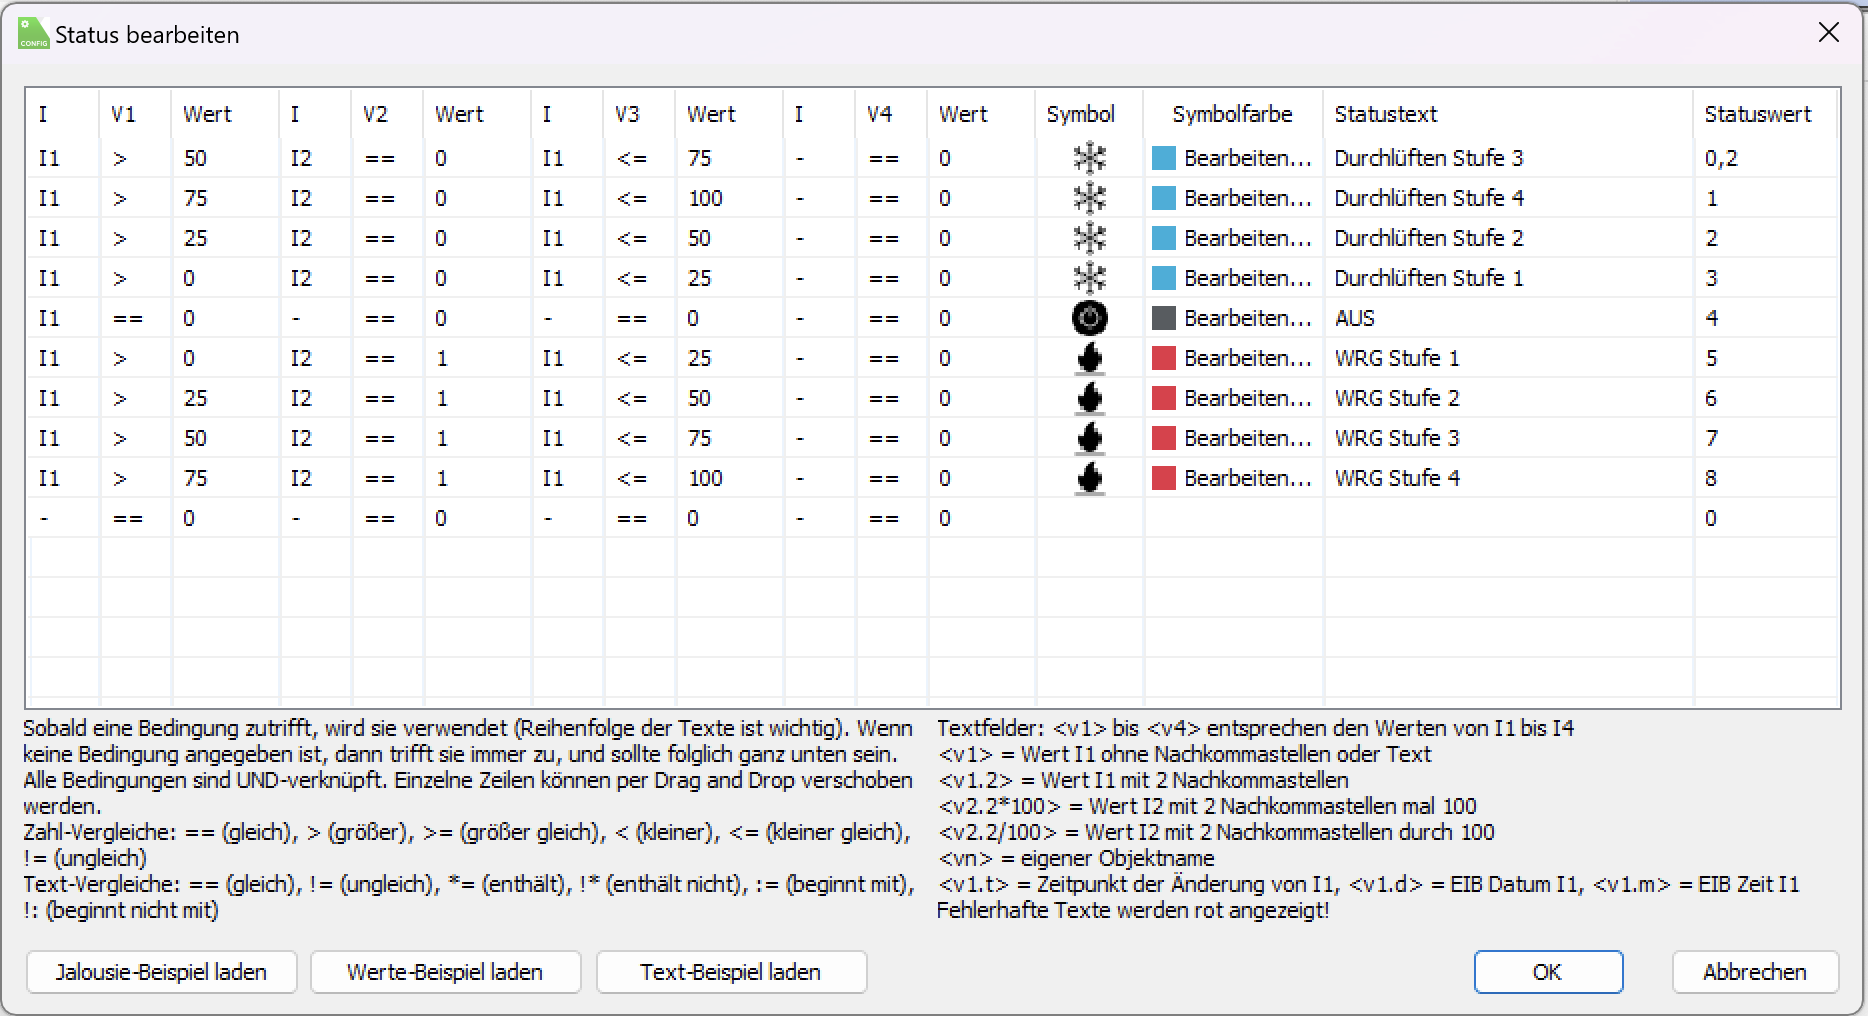Click the flame symbol for WRG Stufe 1
The width and height of the screenshot is (1868, 1016).
pos(1089,358)
